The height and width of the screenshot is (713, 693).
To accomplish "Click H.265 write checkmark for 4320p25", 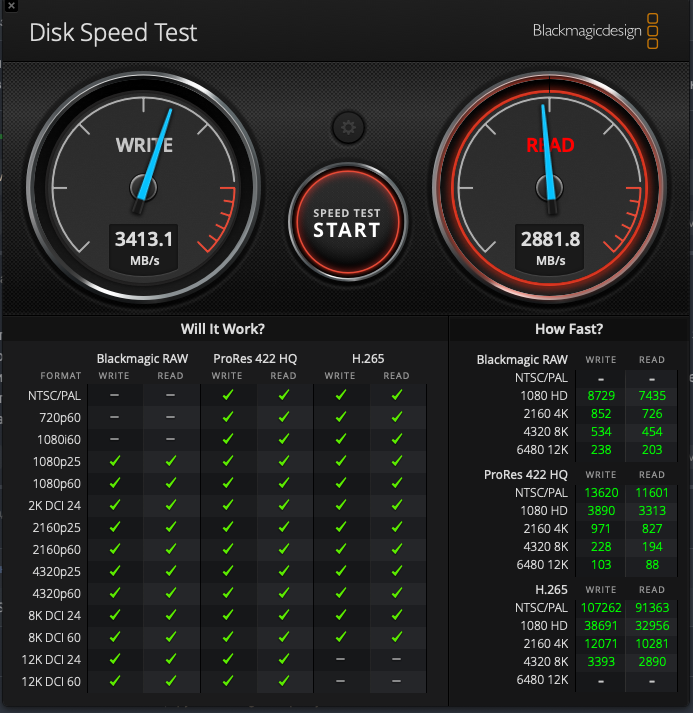I will tap(341, 571).
